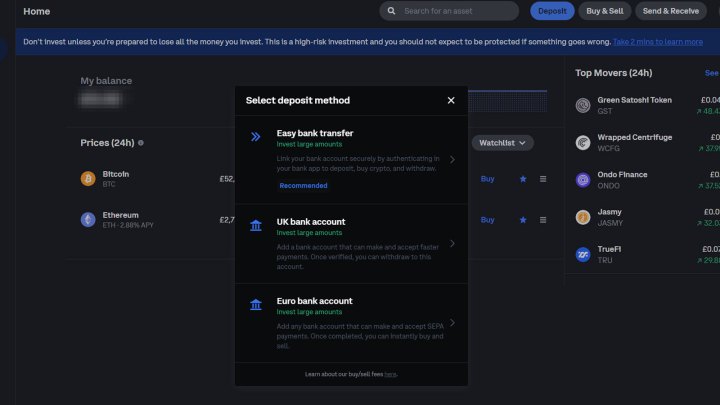720x405 pixels.
Task: Click the Ondo Finance icon
Action: tap(583, 180)
